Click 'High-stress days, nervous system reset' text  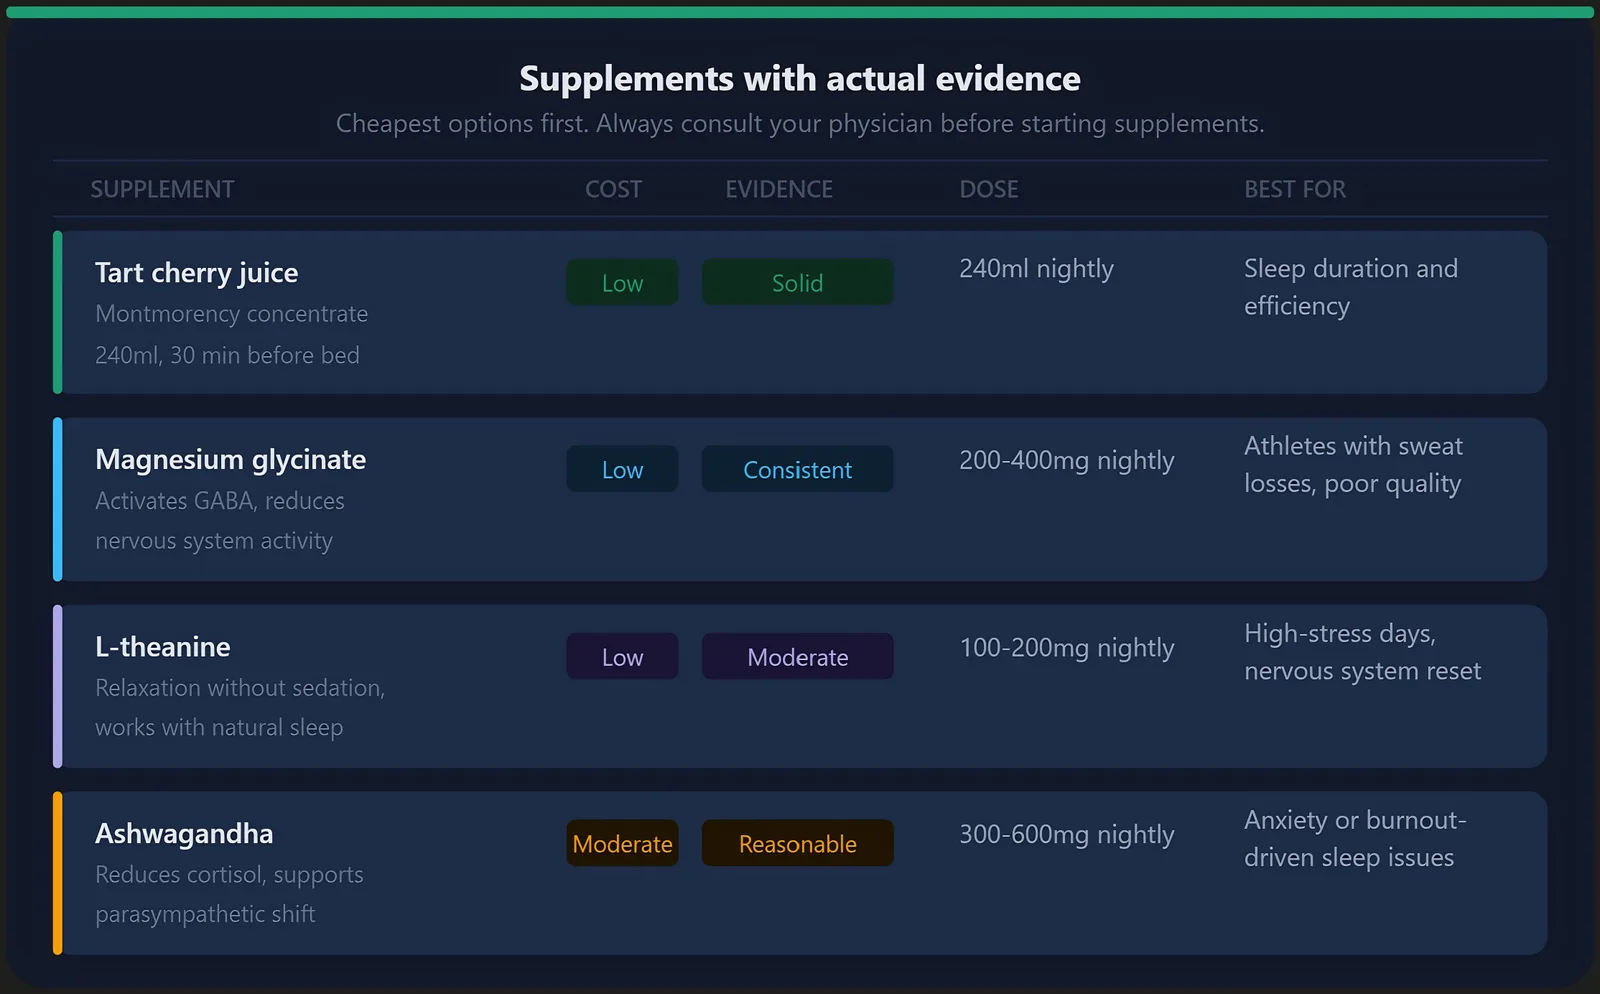pos(1363,652)
